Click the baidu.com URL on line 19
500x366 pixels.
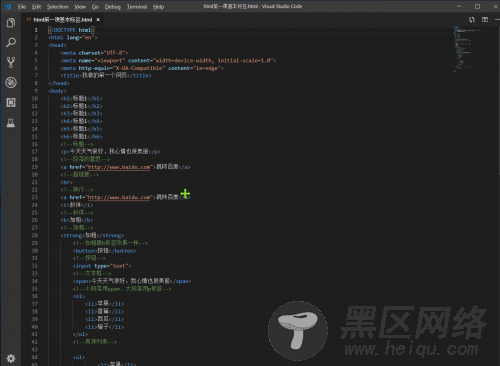pos(119,167)
